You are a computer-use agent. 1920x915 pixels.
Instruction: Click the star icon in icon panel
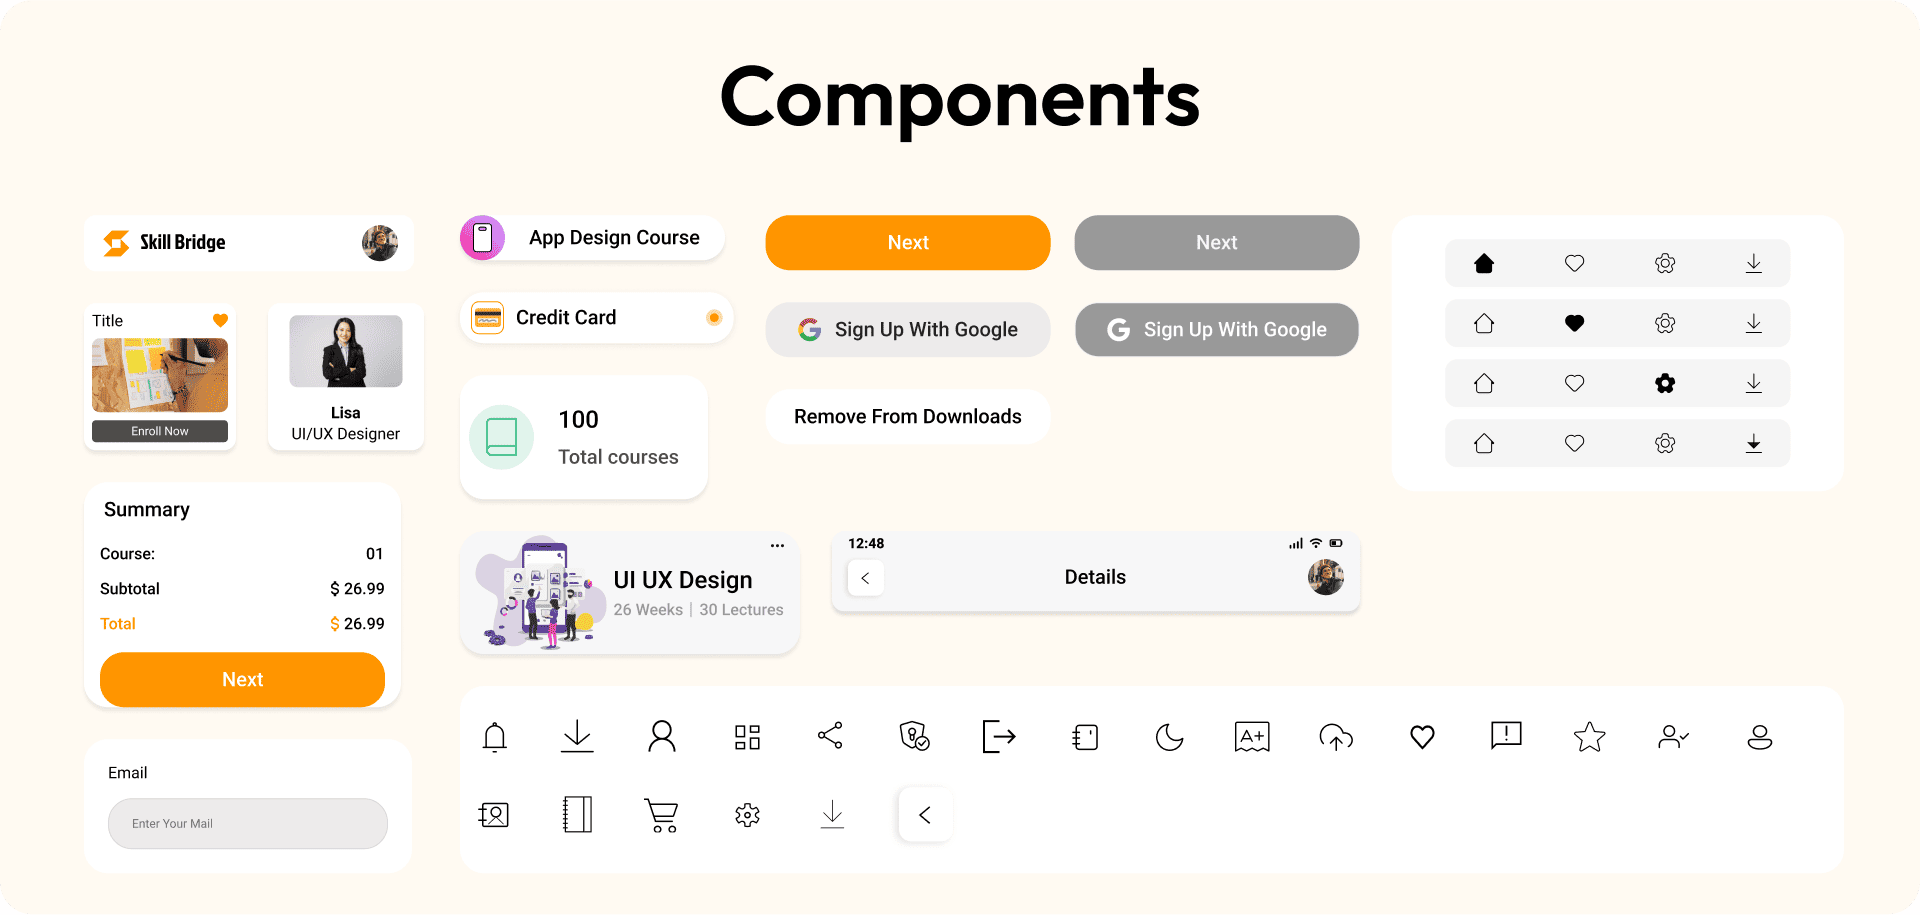1589,737
